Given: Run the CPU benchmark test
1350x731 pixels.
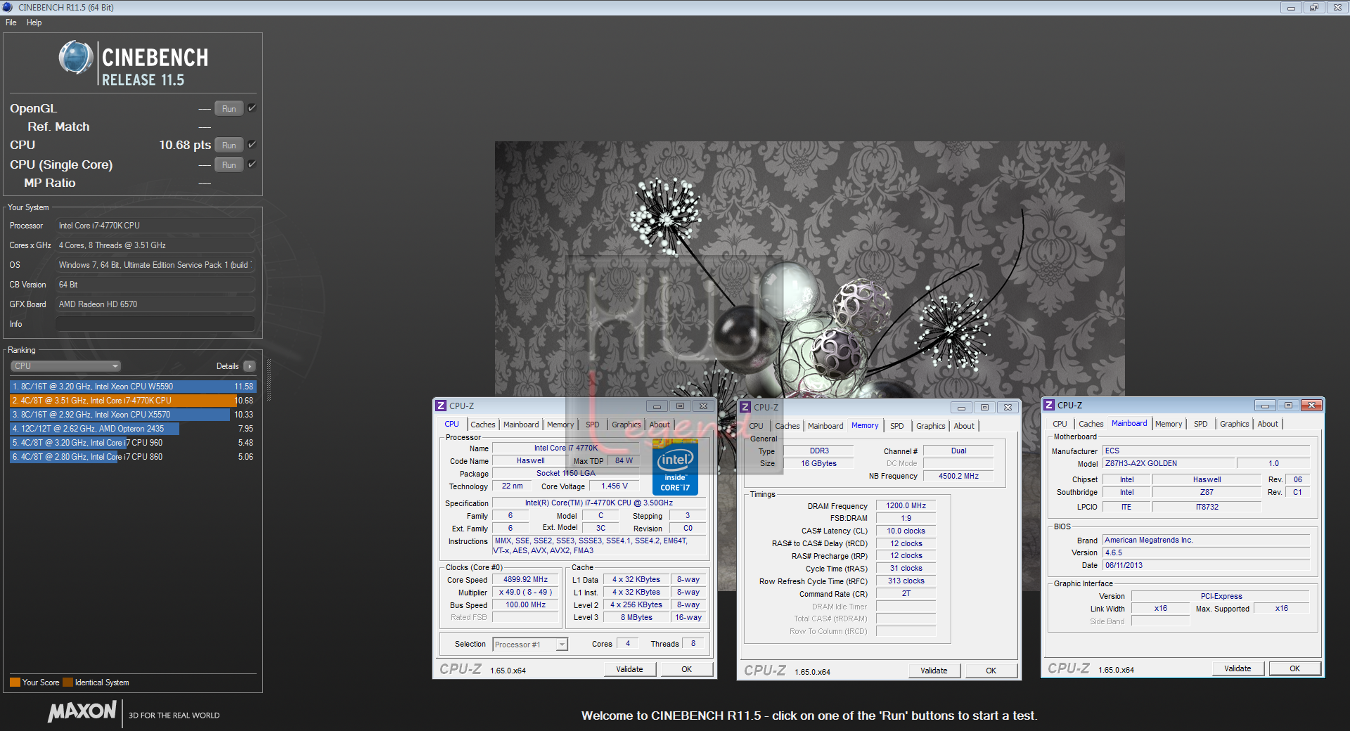Looking at the screenshot, I should [229, 145].
